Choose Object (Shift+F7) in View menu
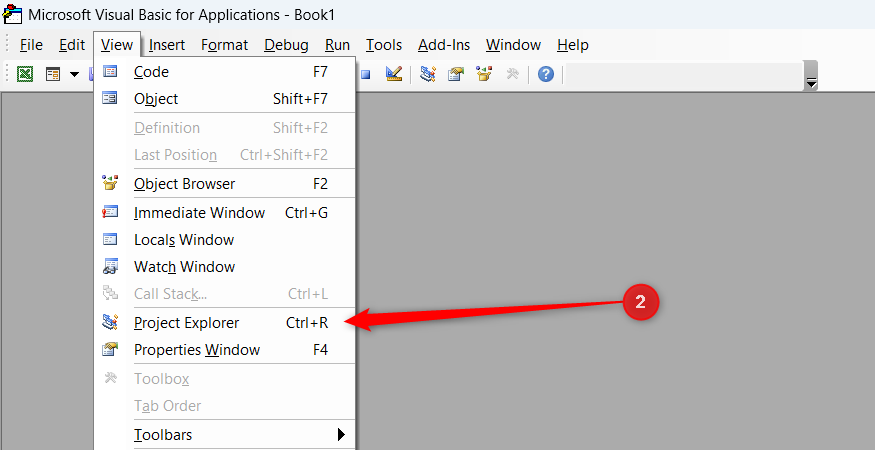Screen dimensions: 875x450 (225, 98)
